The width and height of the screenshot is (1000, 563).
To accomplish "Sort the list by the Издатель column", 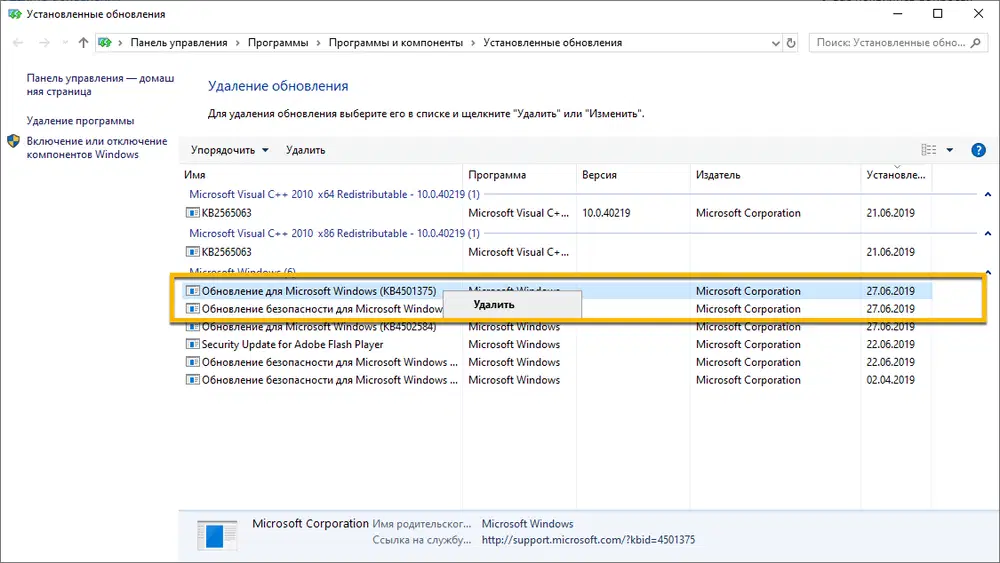I will pyautogui.click(x=718, y=175).
